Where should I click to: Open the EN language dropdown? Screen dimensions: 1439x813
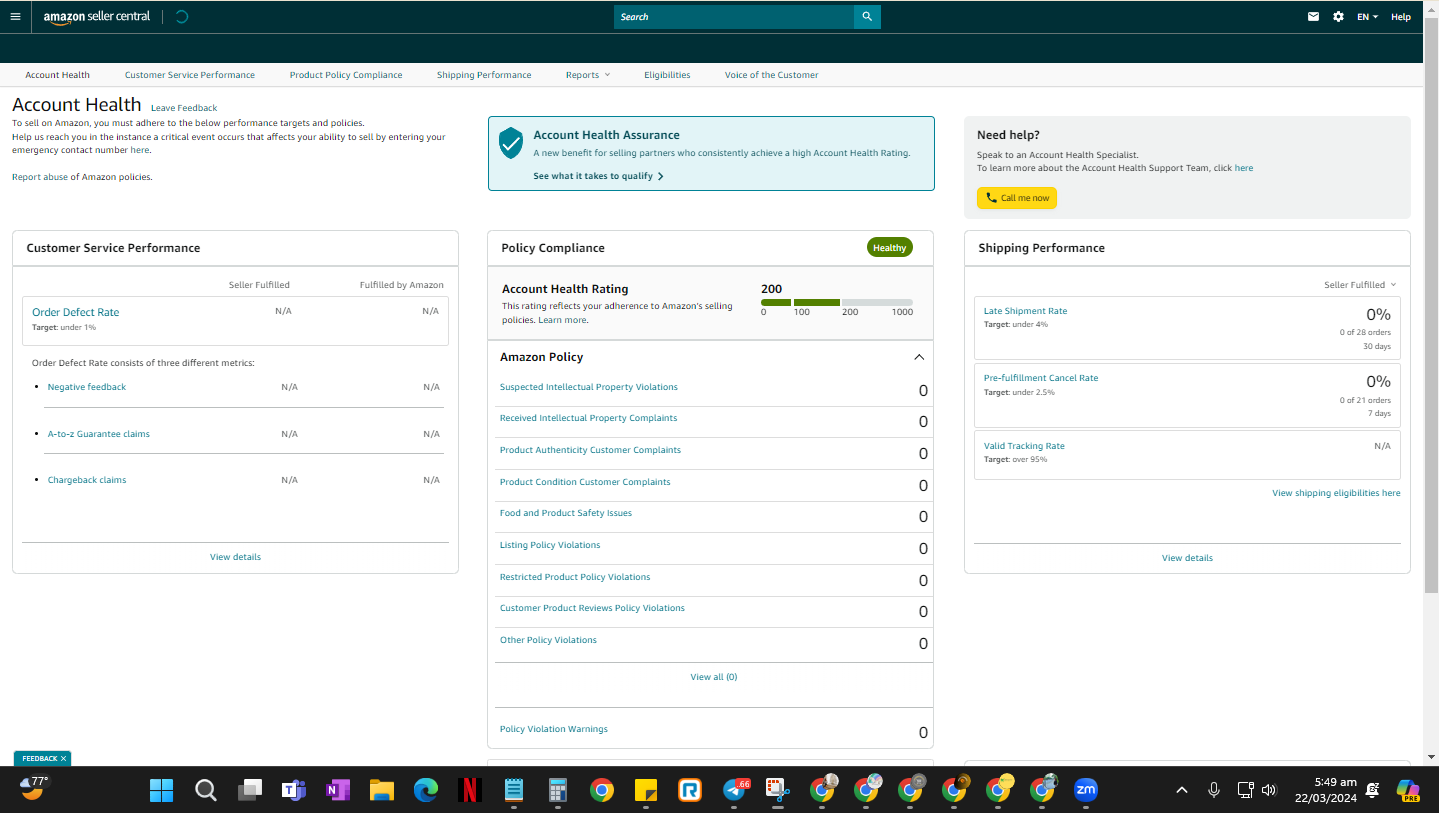click(x=1367, y=17)
